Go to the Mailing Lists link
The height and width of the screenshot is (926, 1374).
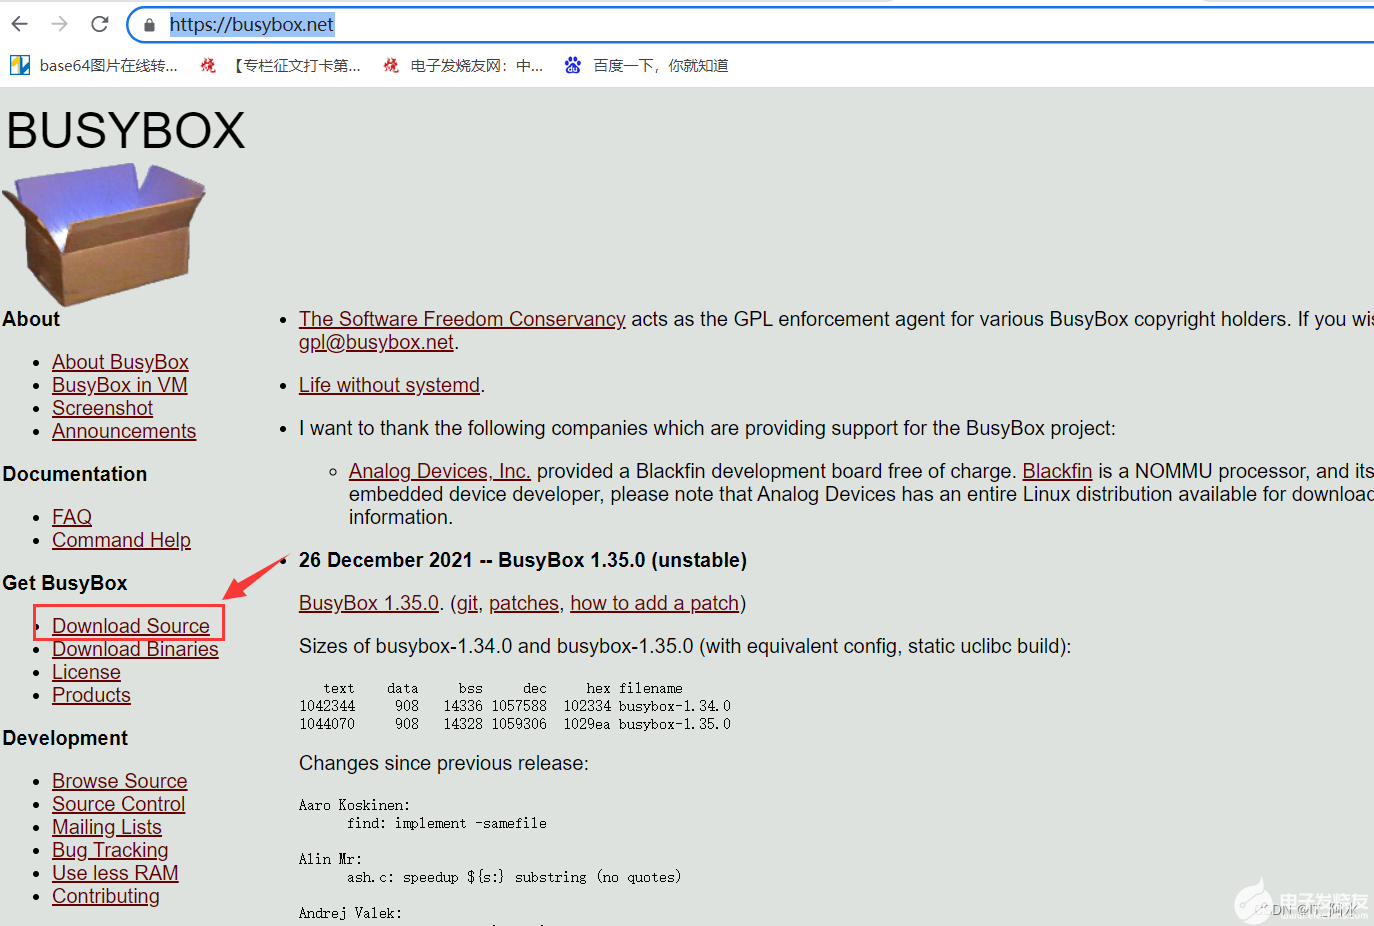click(x=107, y=827)
